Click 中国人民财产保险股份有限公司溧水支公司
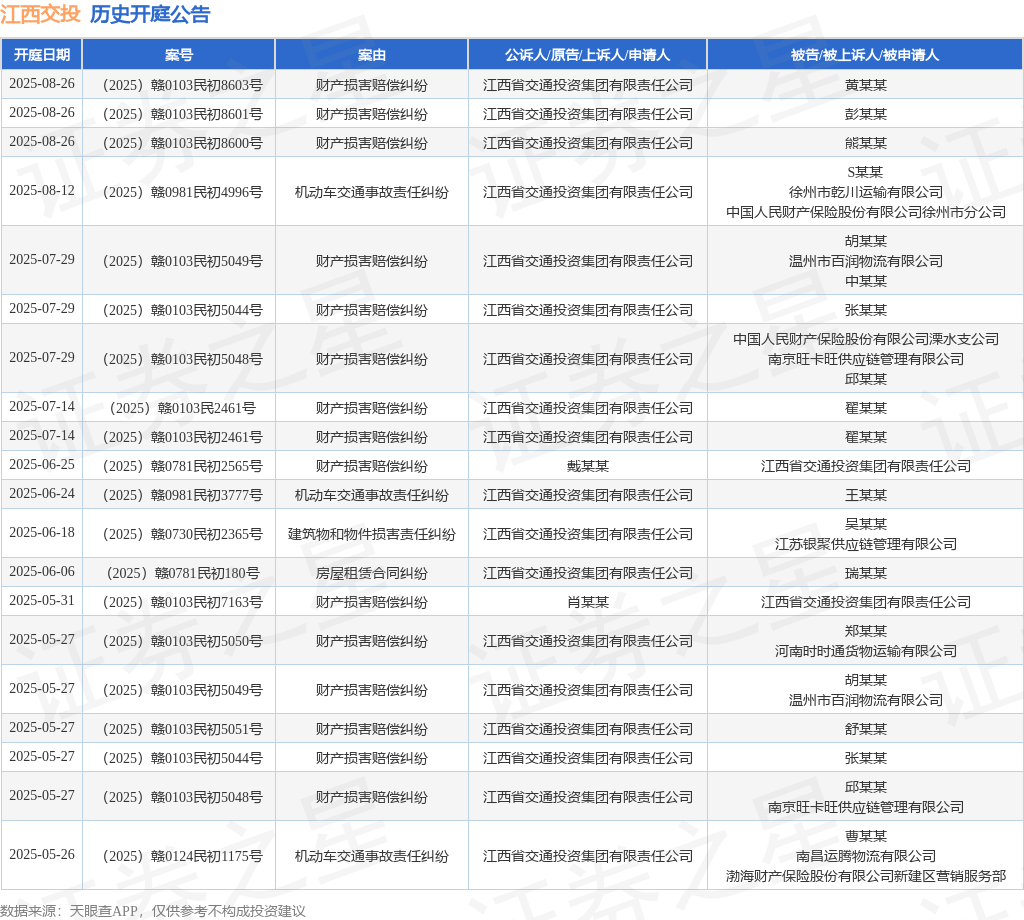Image resolution: width=1024 pixels, height=920 pixels. point(865,339)
